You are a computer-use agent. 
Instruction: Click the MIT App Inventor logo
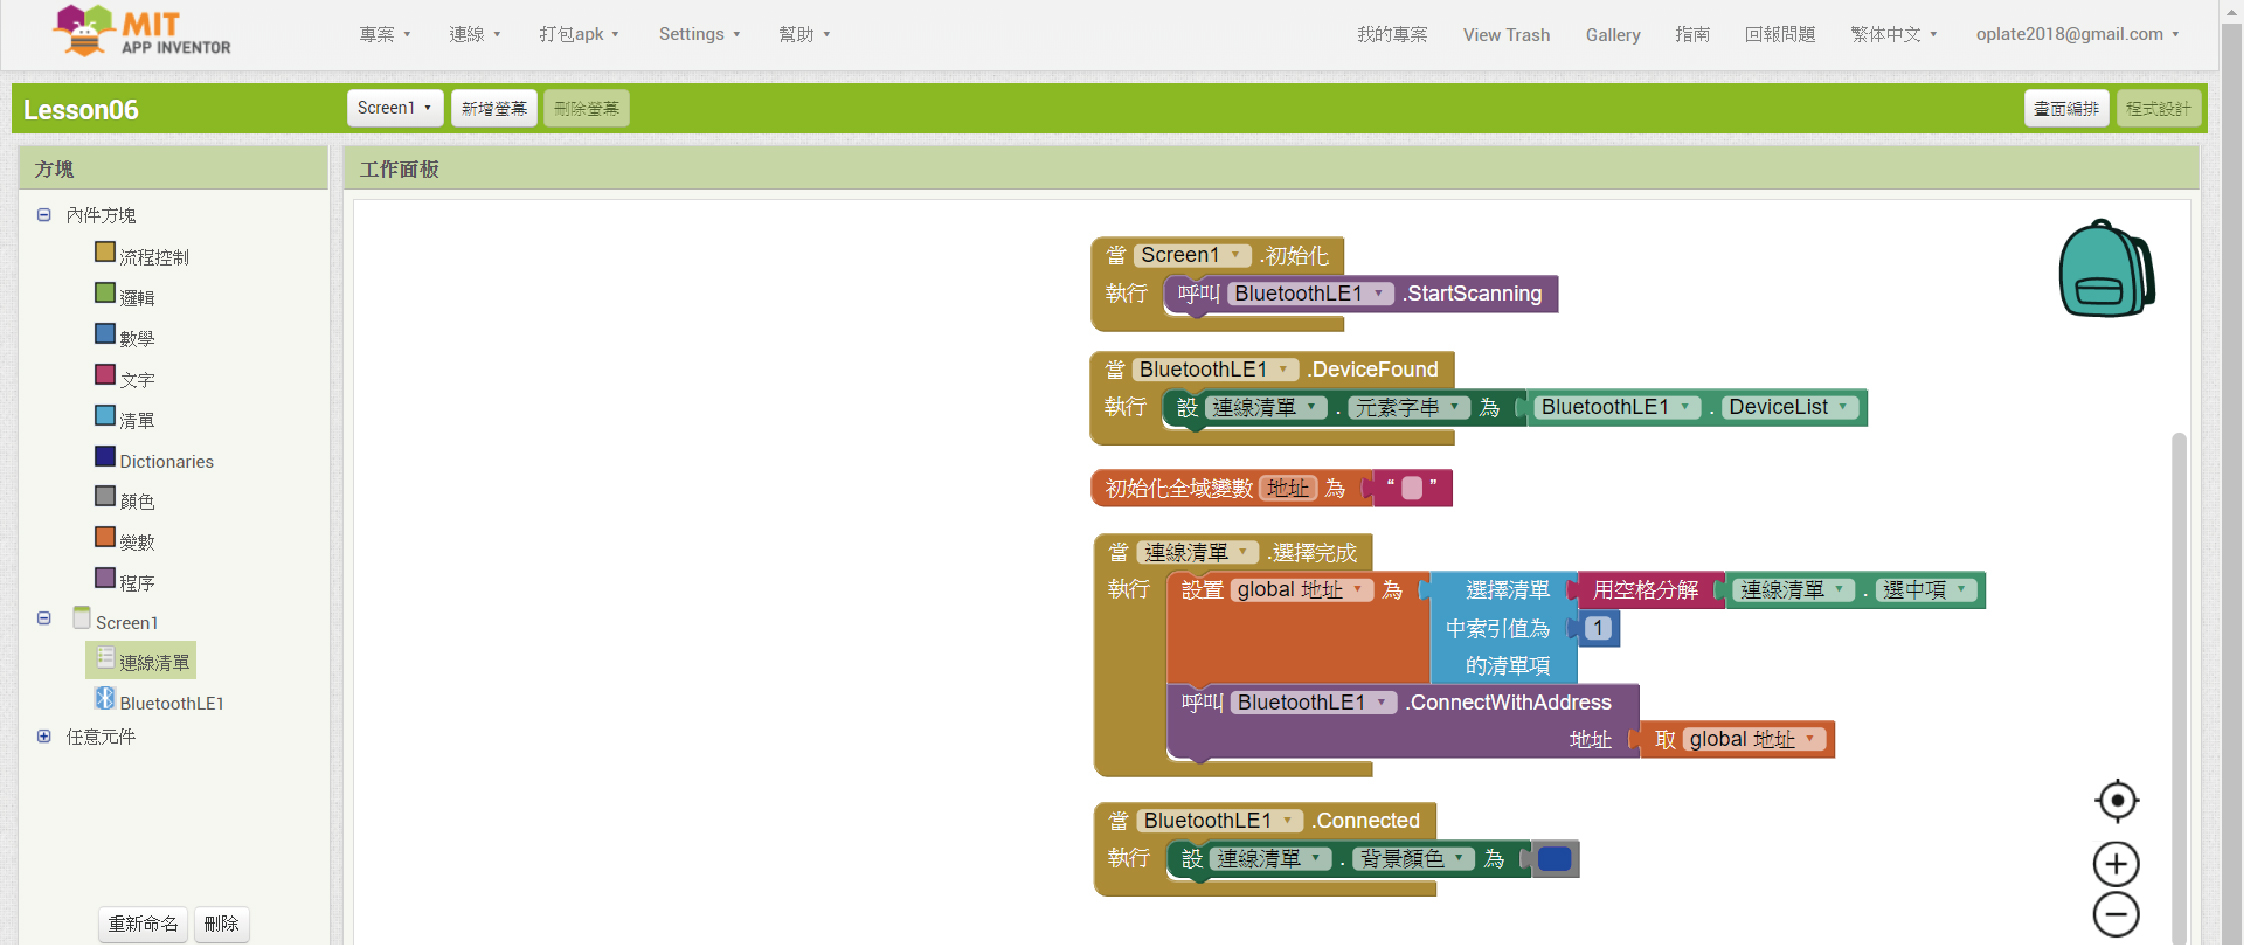coord(141,32)
